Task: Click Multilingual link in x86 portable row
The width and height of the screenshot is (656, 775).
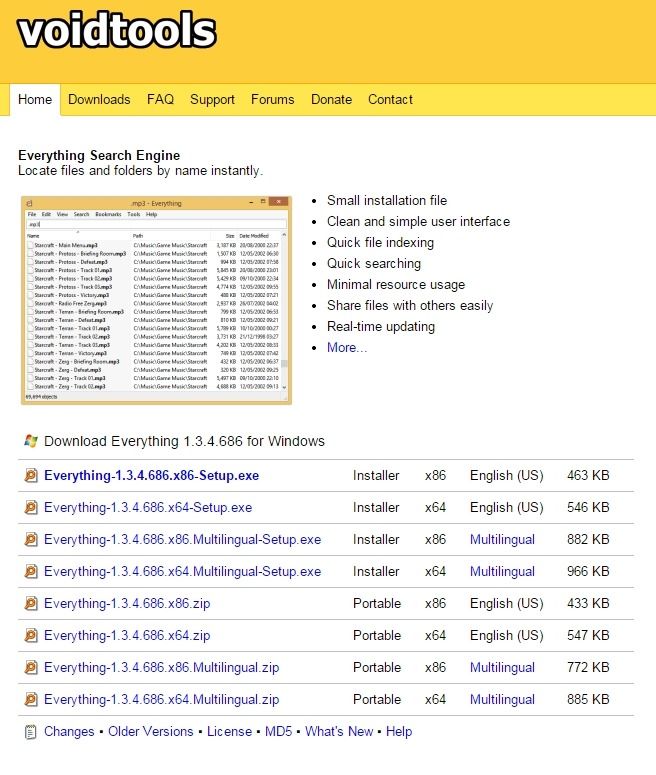Action: tap(502, 668)
